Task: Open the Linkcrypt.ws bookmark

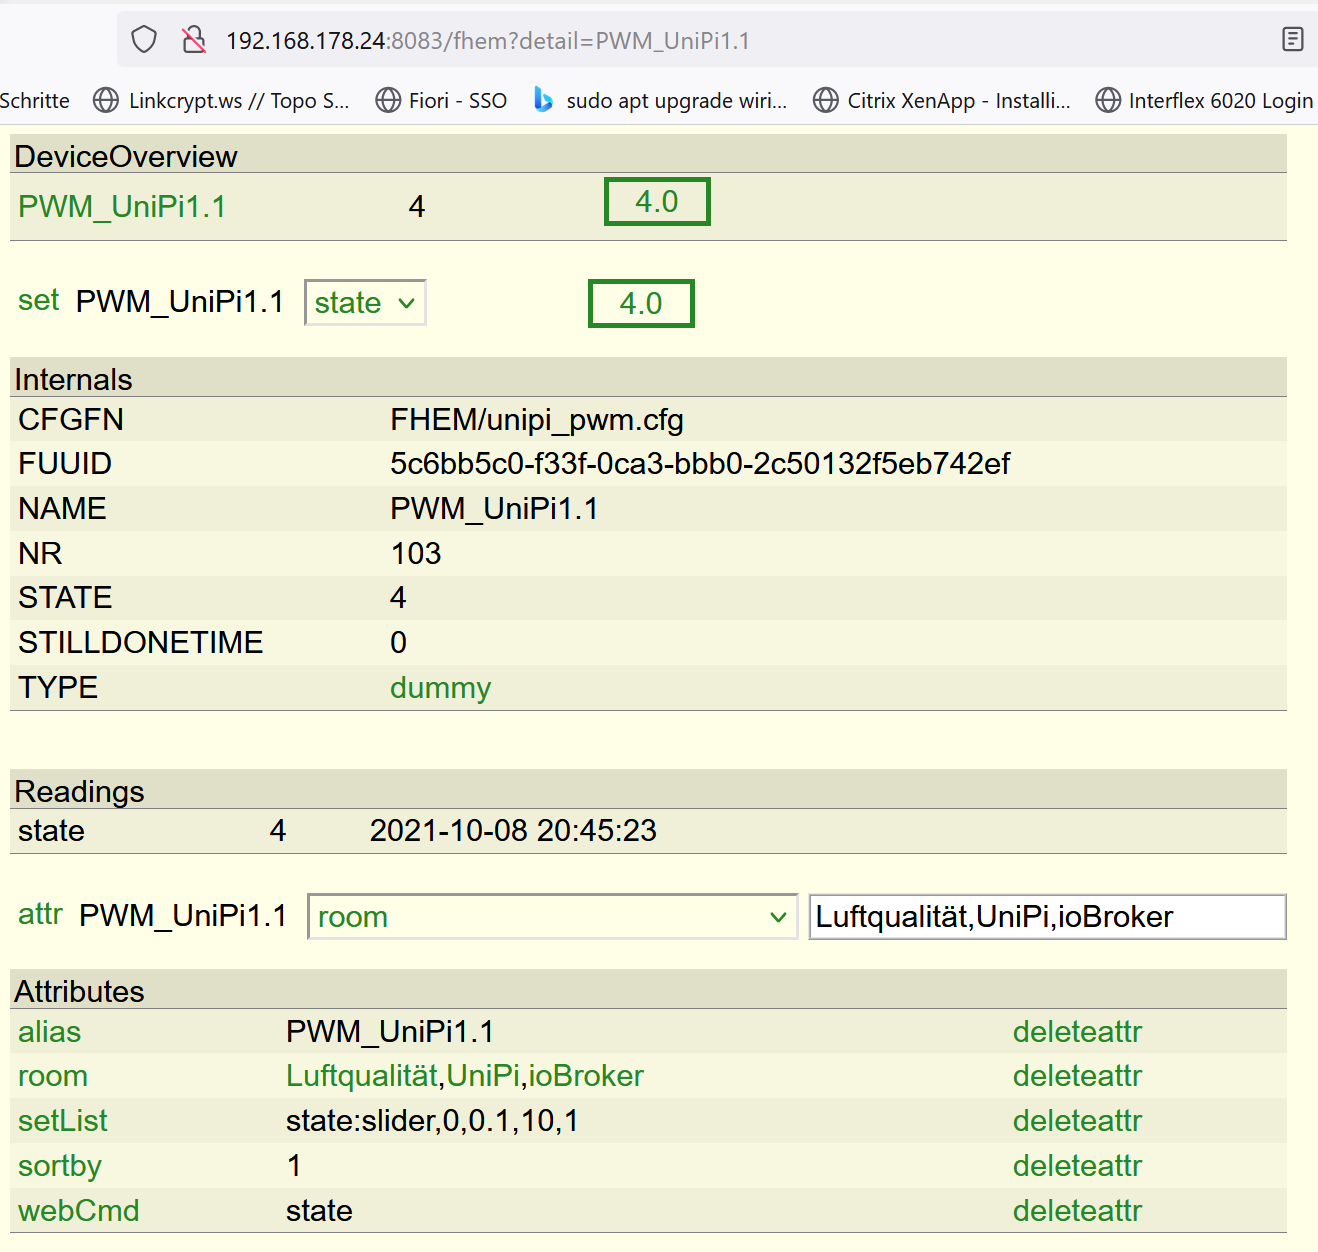Action: click(221, 100)
